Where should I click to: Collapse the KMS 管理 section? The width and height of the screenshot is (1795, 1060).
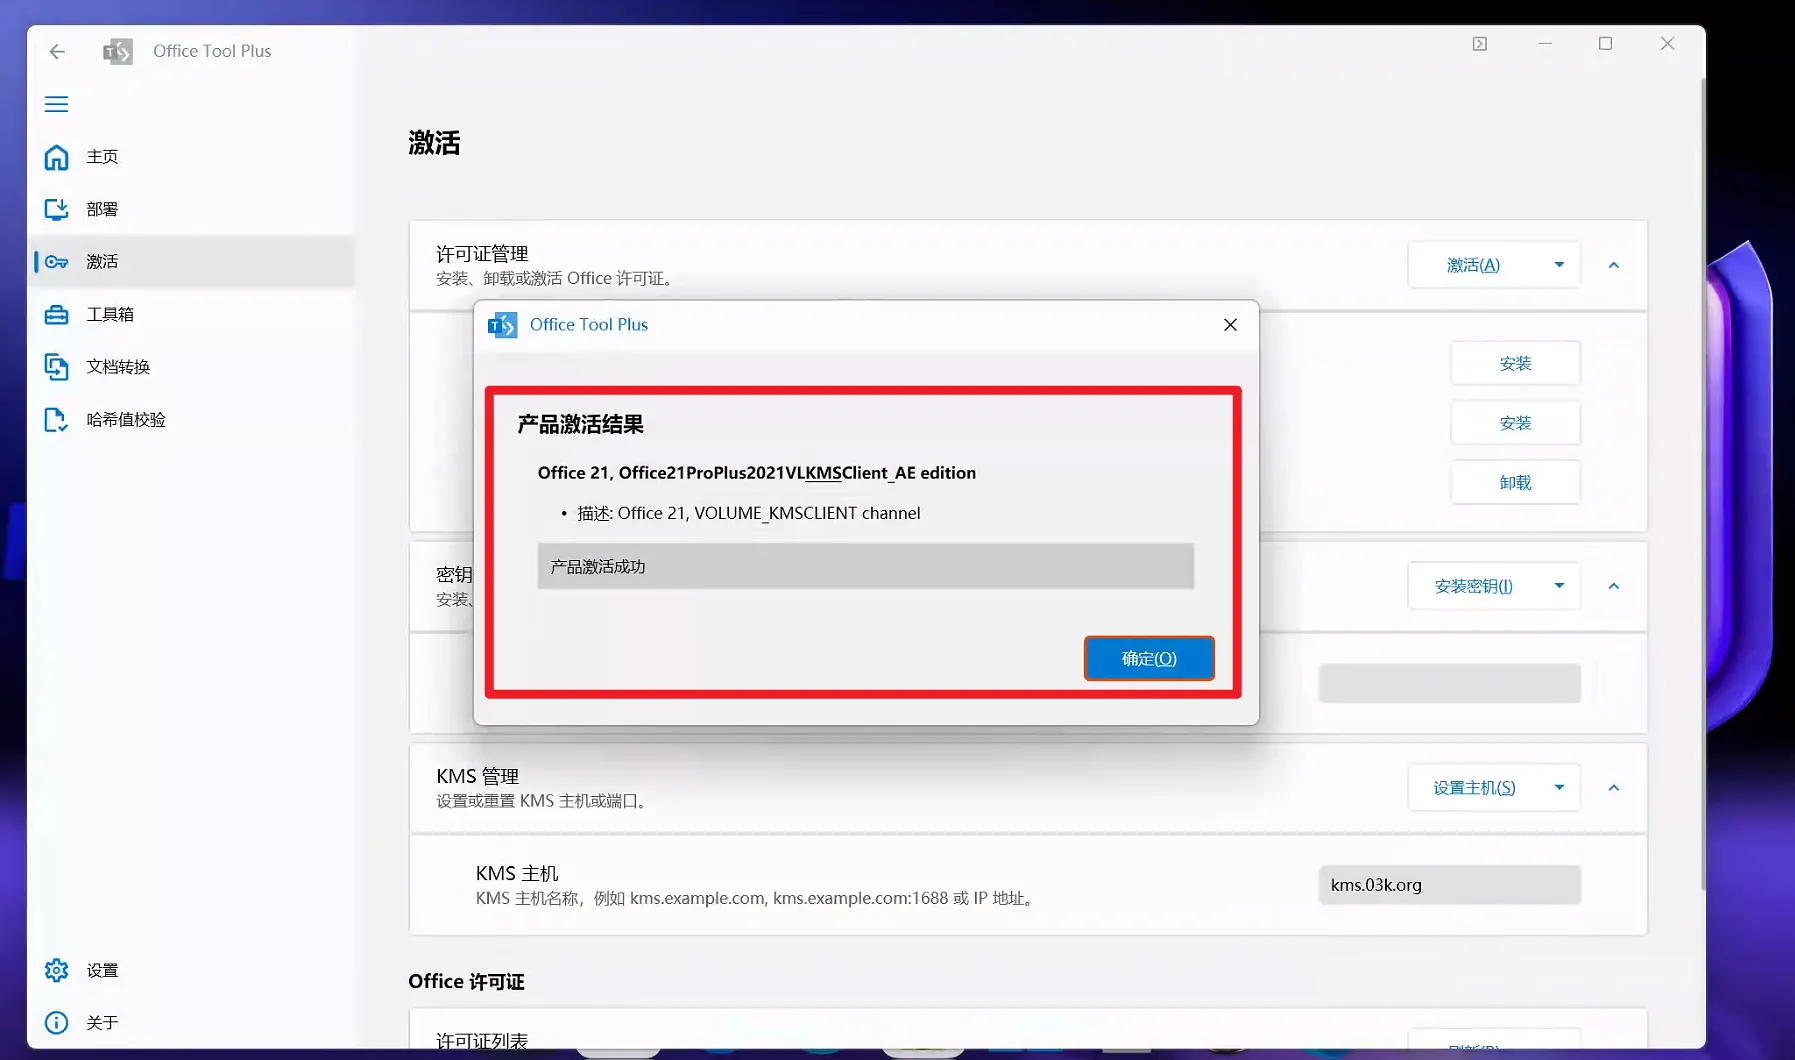click(1613, 788)
